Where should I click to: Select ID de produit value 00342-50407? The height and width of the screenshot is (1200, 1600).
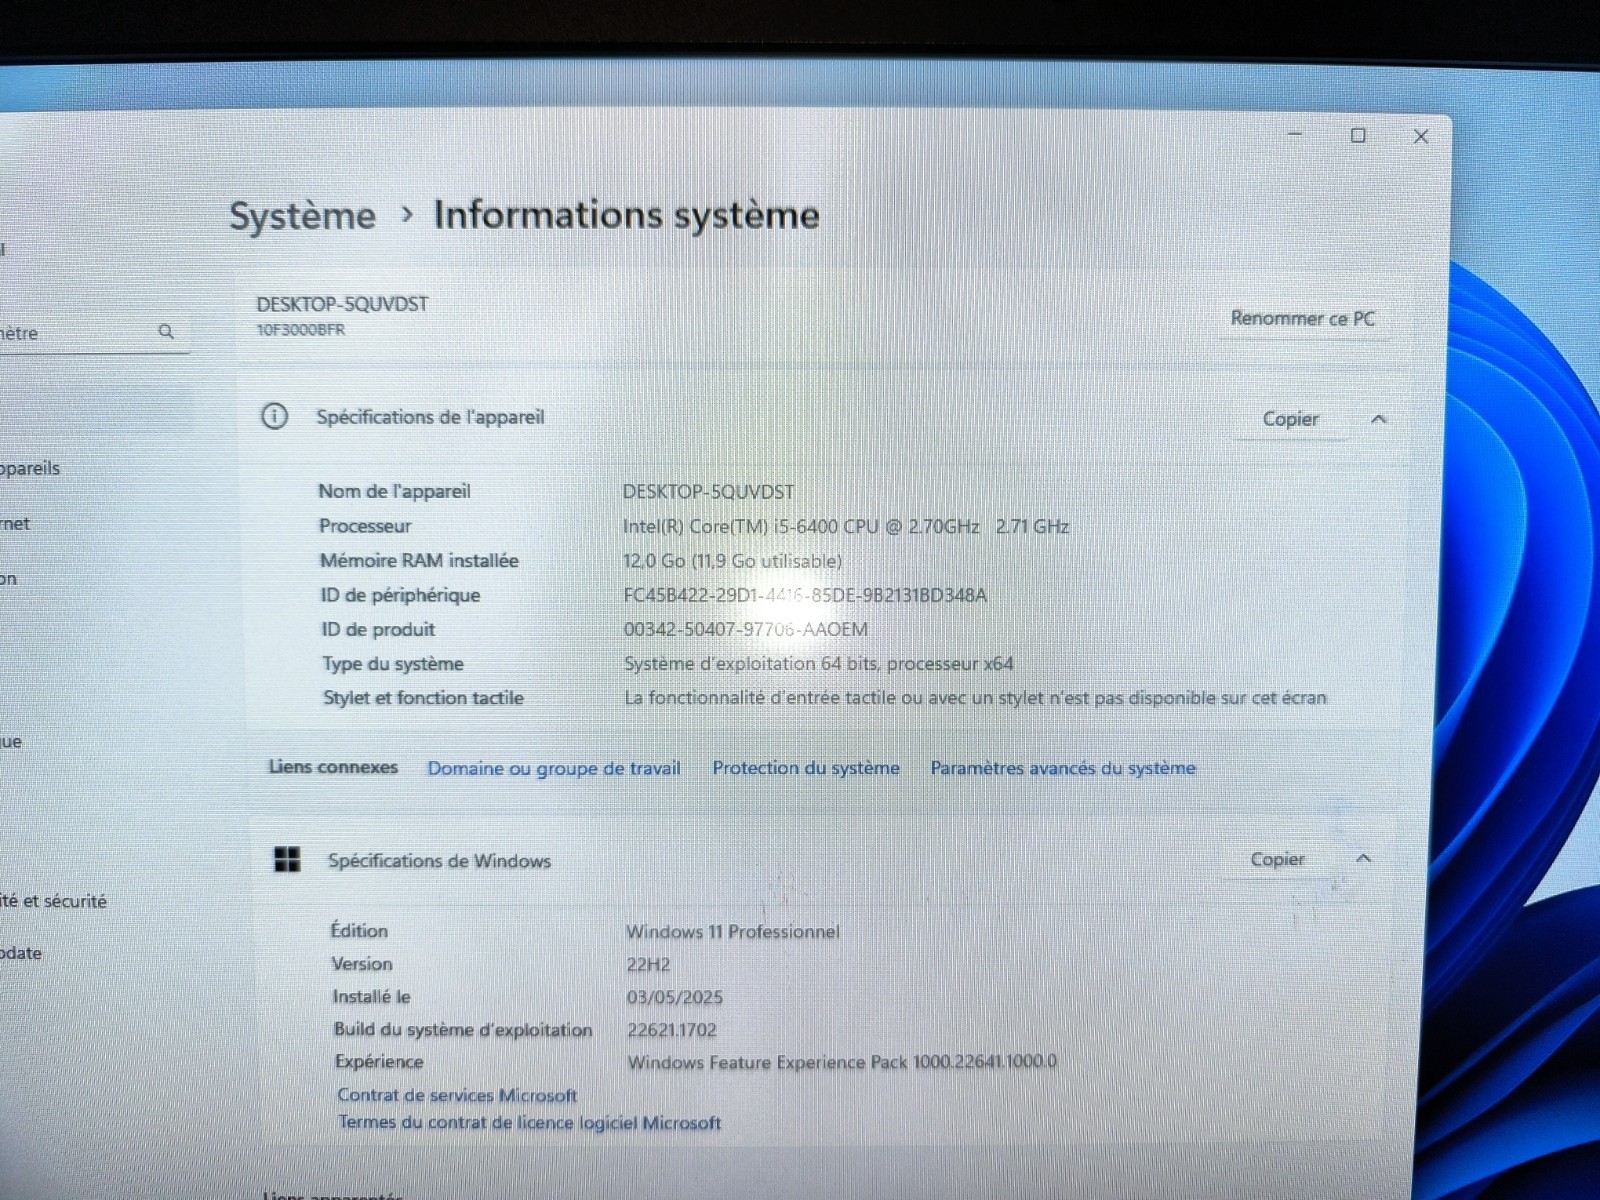pyautogui.click(x=745, y=629)
